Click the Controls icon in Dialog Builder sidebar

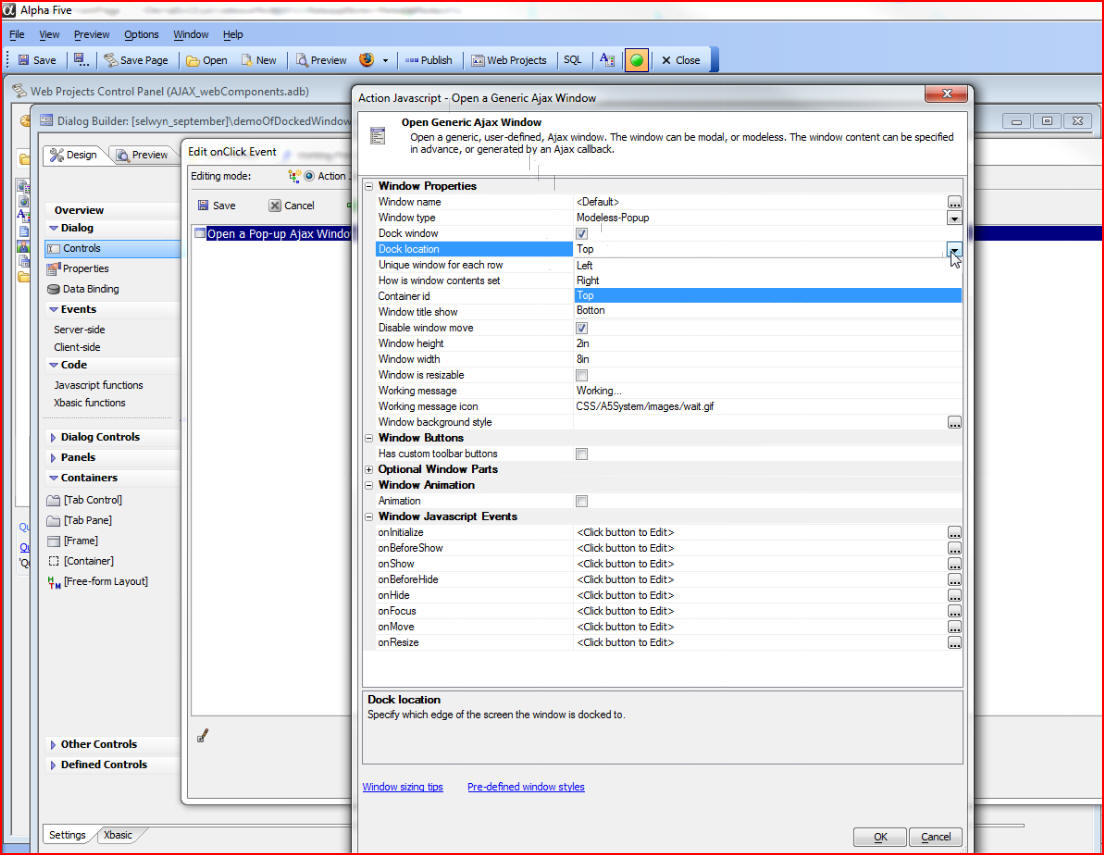[54, 249]
